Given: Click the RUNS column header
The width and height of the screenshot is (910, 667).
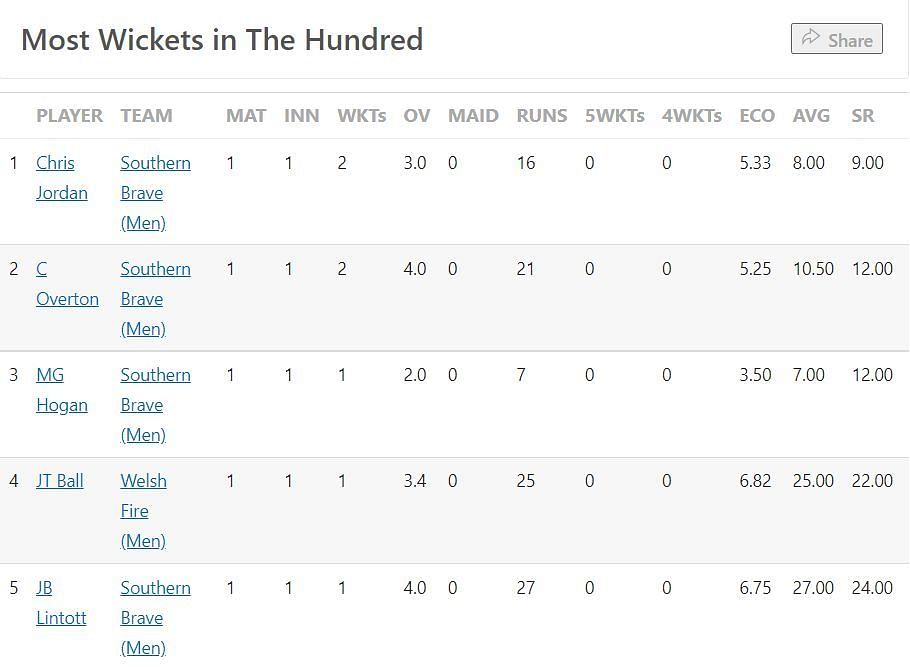Looking at the screenshot, I should pos(541,116).
